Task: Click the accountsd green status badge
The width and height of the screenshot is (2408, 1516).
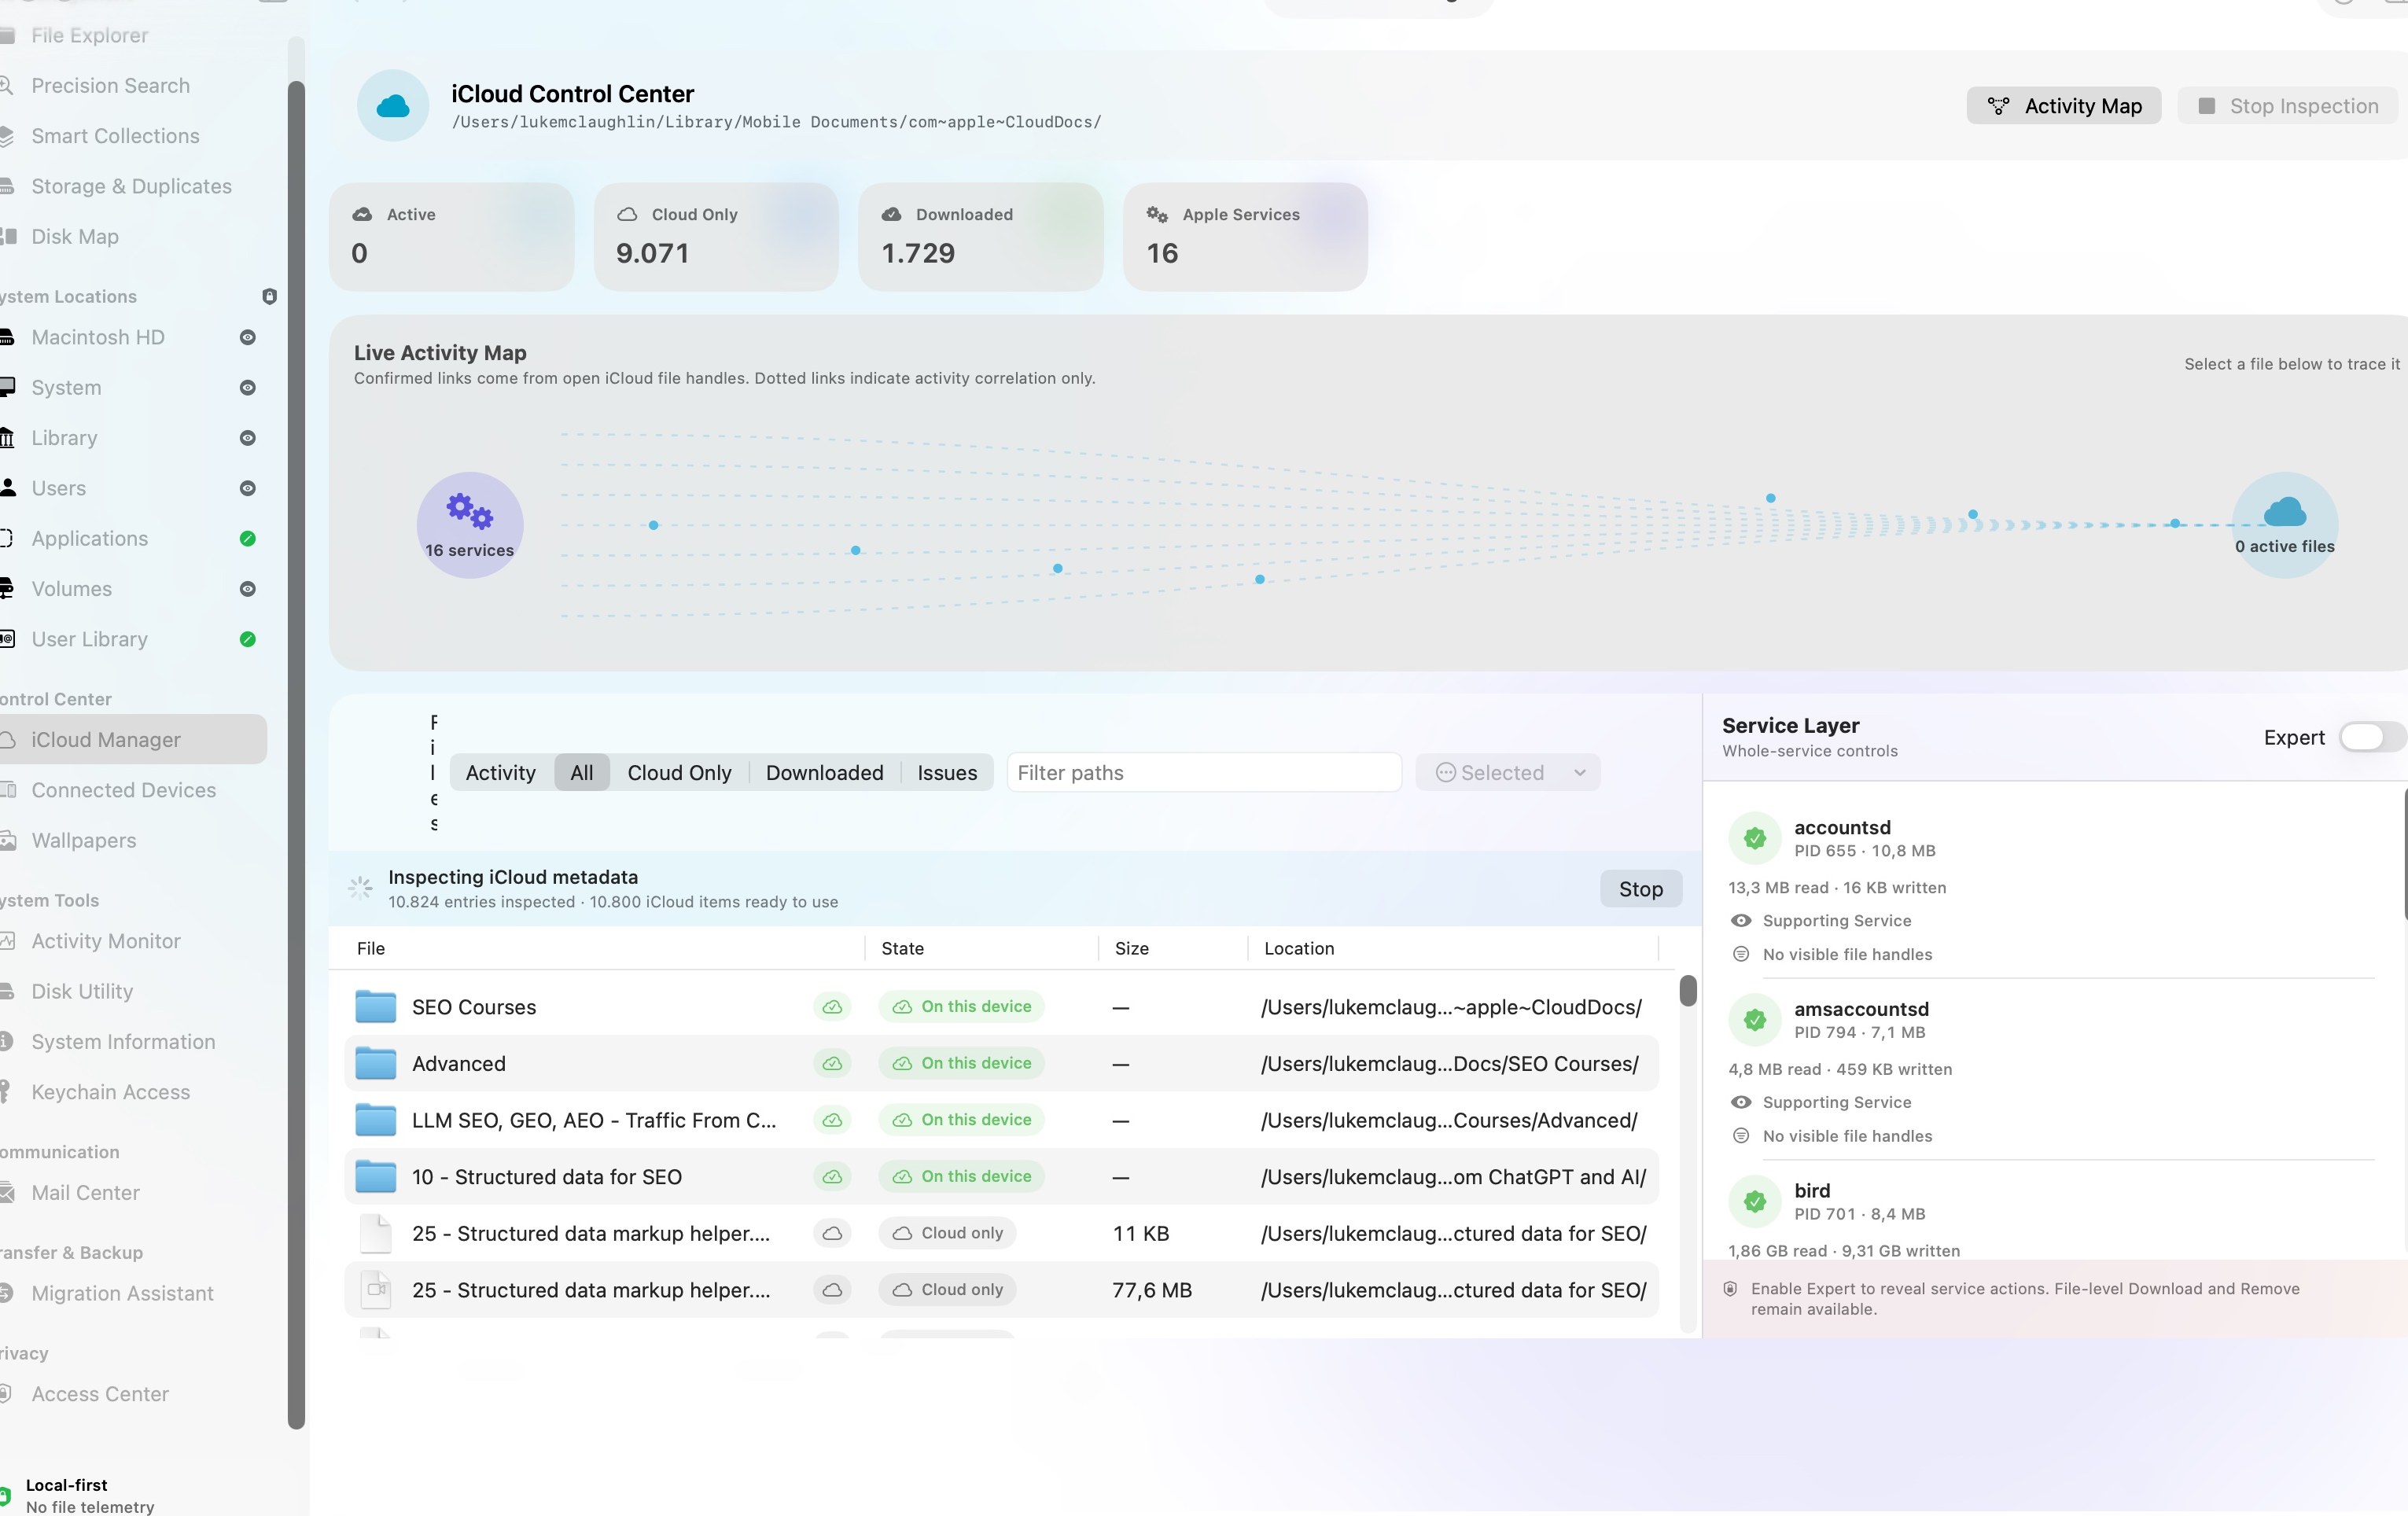Action: 1754,838
